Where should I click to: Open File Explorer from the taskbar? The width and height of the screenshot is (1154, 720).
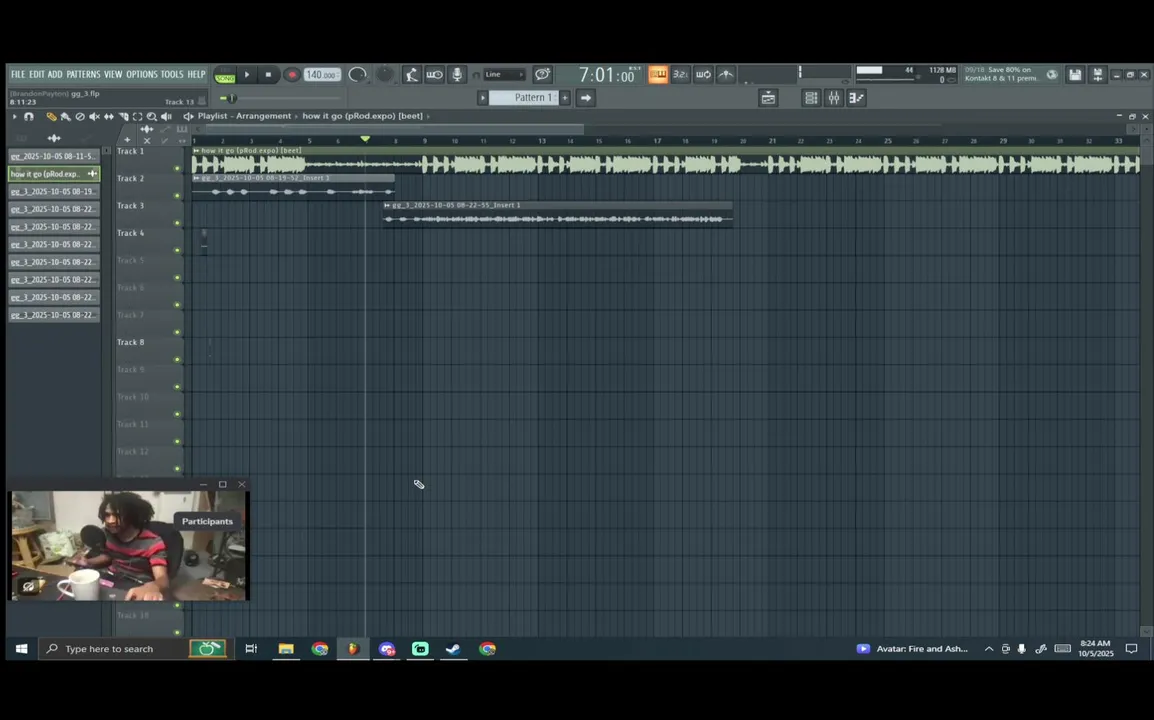[286, 649]
